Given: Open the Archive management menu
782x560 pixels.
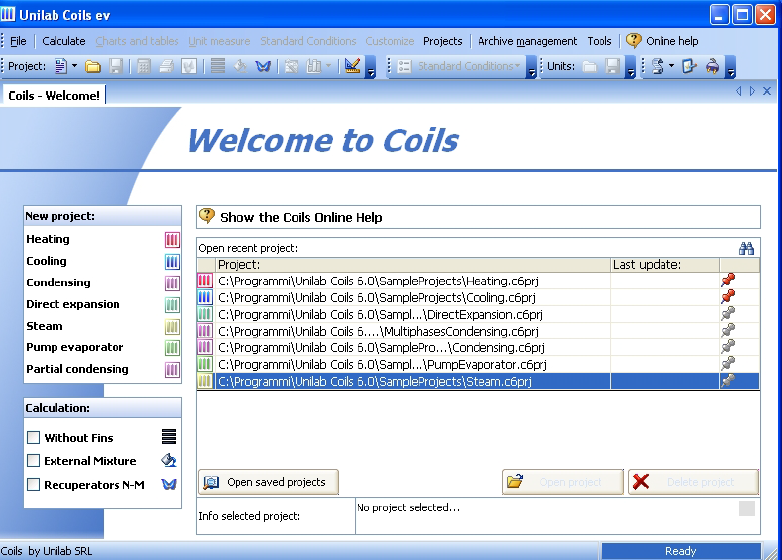Looking at the screenshot, I should pyautogui.click(x=527, y=41).
